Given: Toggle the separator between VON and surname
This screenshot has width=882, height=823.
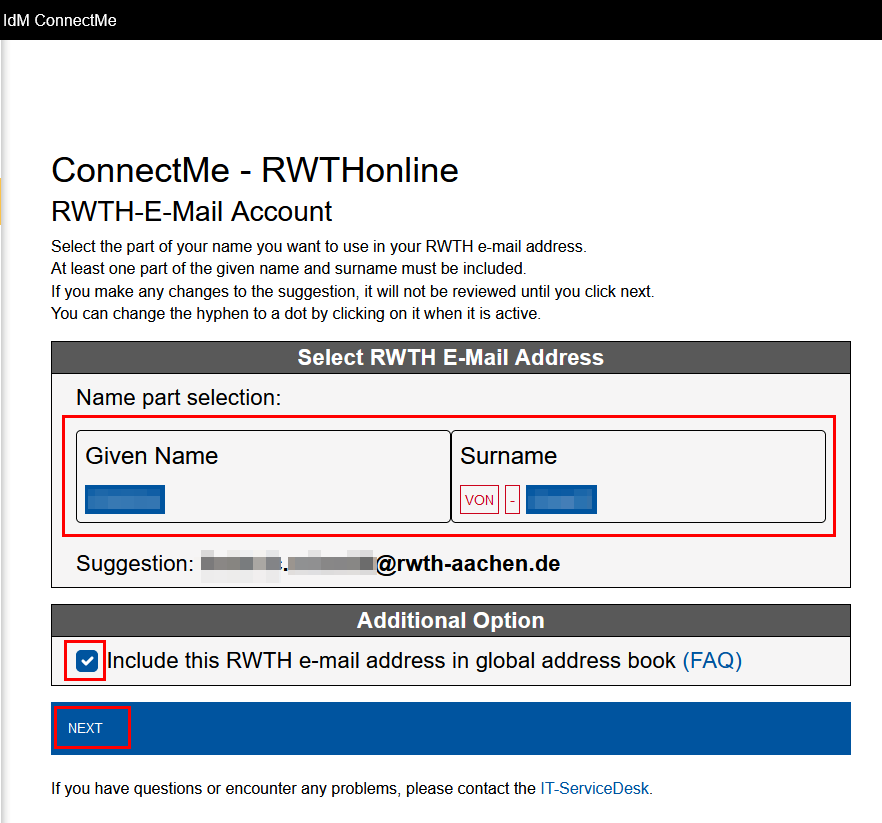Looking at the screenshot, I should 510,499.
